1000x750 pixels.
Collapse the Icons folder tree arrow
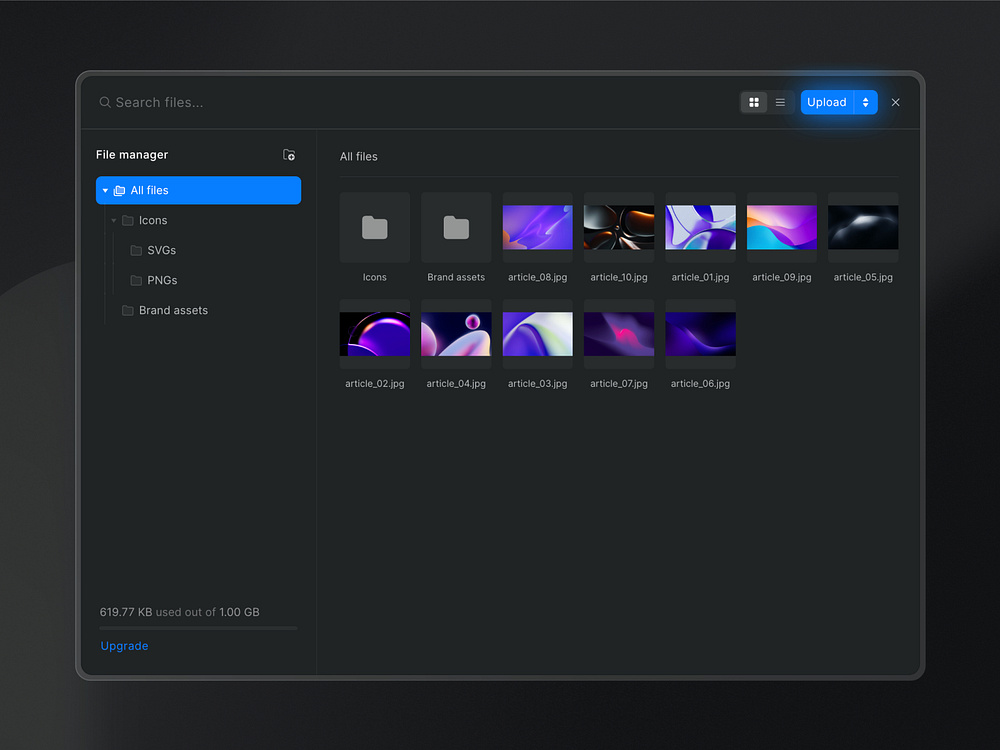pos(114,221)
